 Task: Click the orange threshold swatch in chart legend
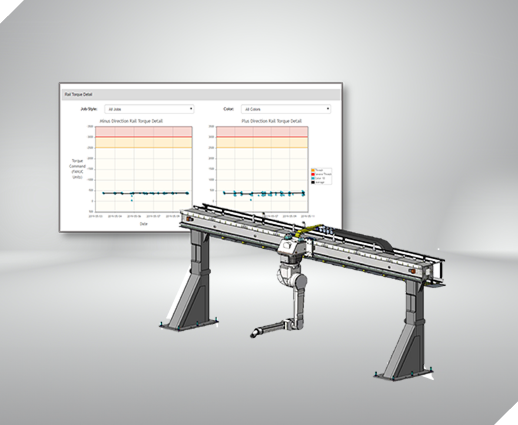click(313, 170)
